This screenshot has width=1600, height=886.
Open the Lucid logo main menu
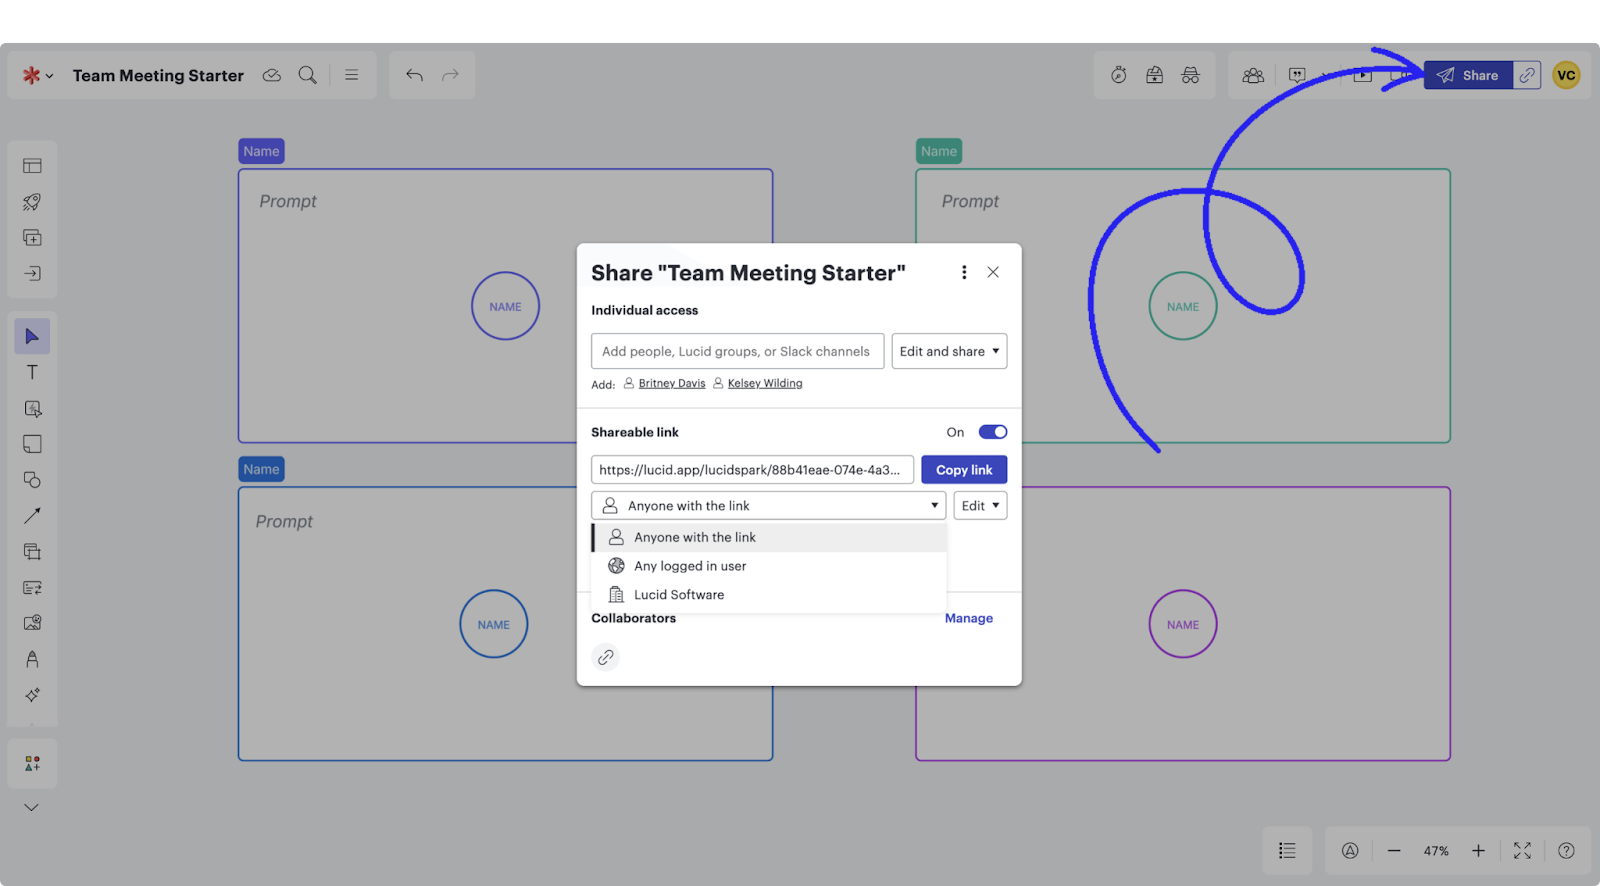pyautogui.click(x=38, y=76)
